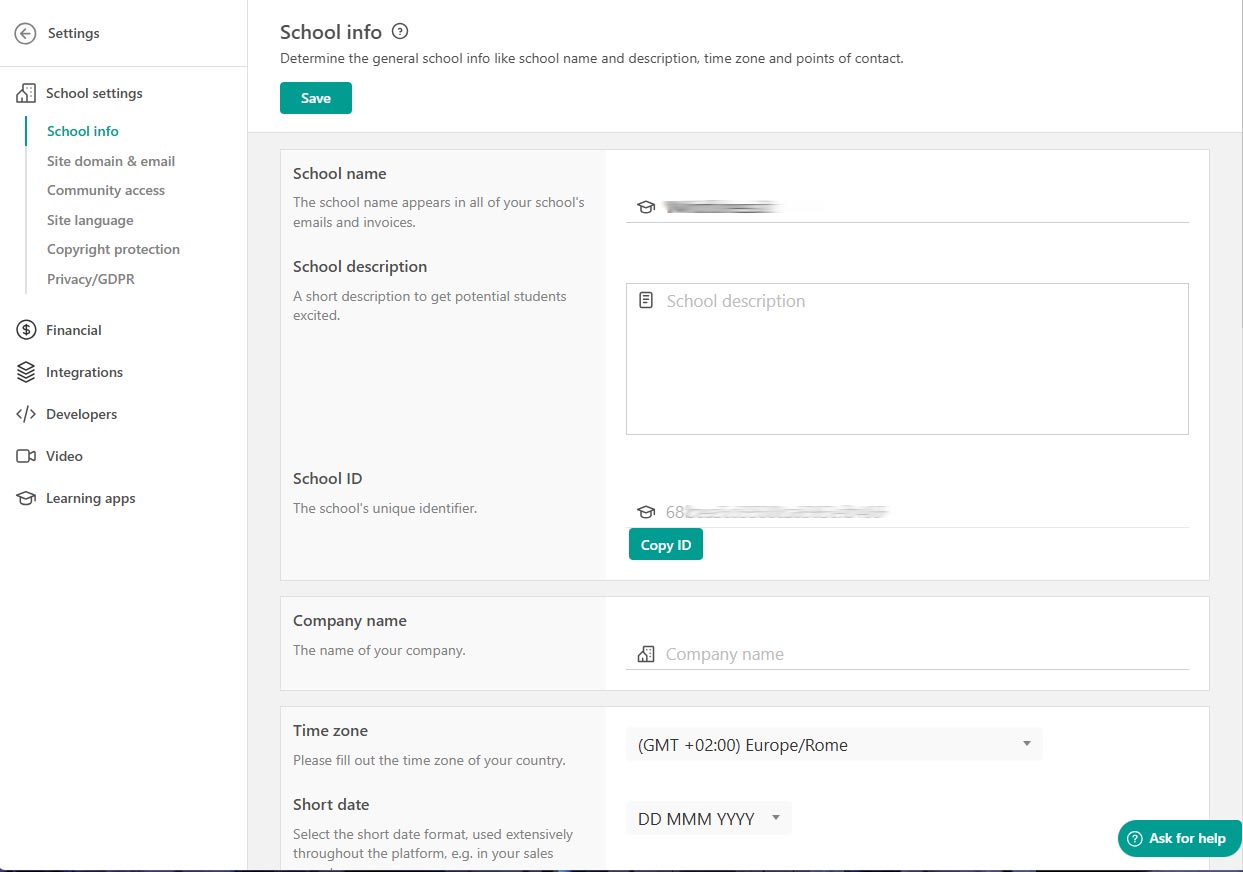Open the DD MMM YYYY short date dropdown
Viewport: 1243px width, 872px height.
(708, 818)
